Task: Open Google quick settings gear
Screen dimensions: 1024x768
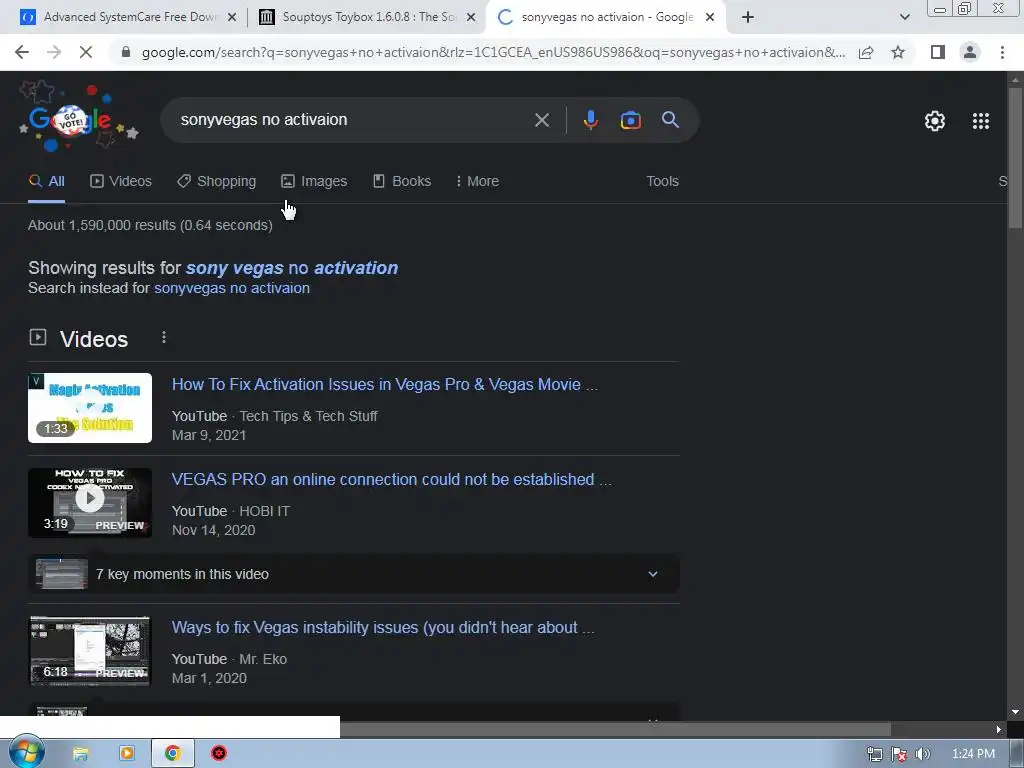Action: coord(935,121)
